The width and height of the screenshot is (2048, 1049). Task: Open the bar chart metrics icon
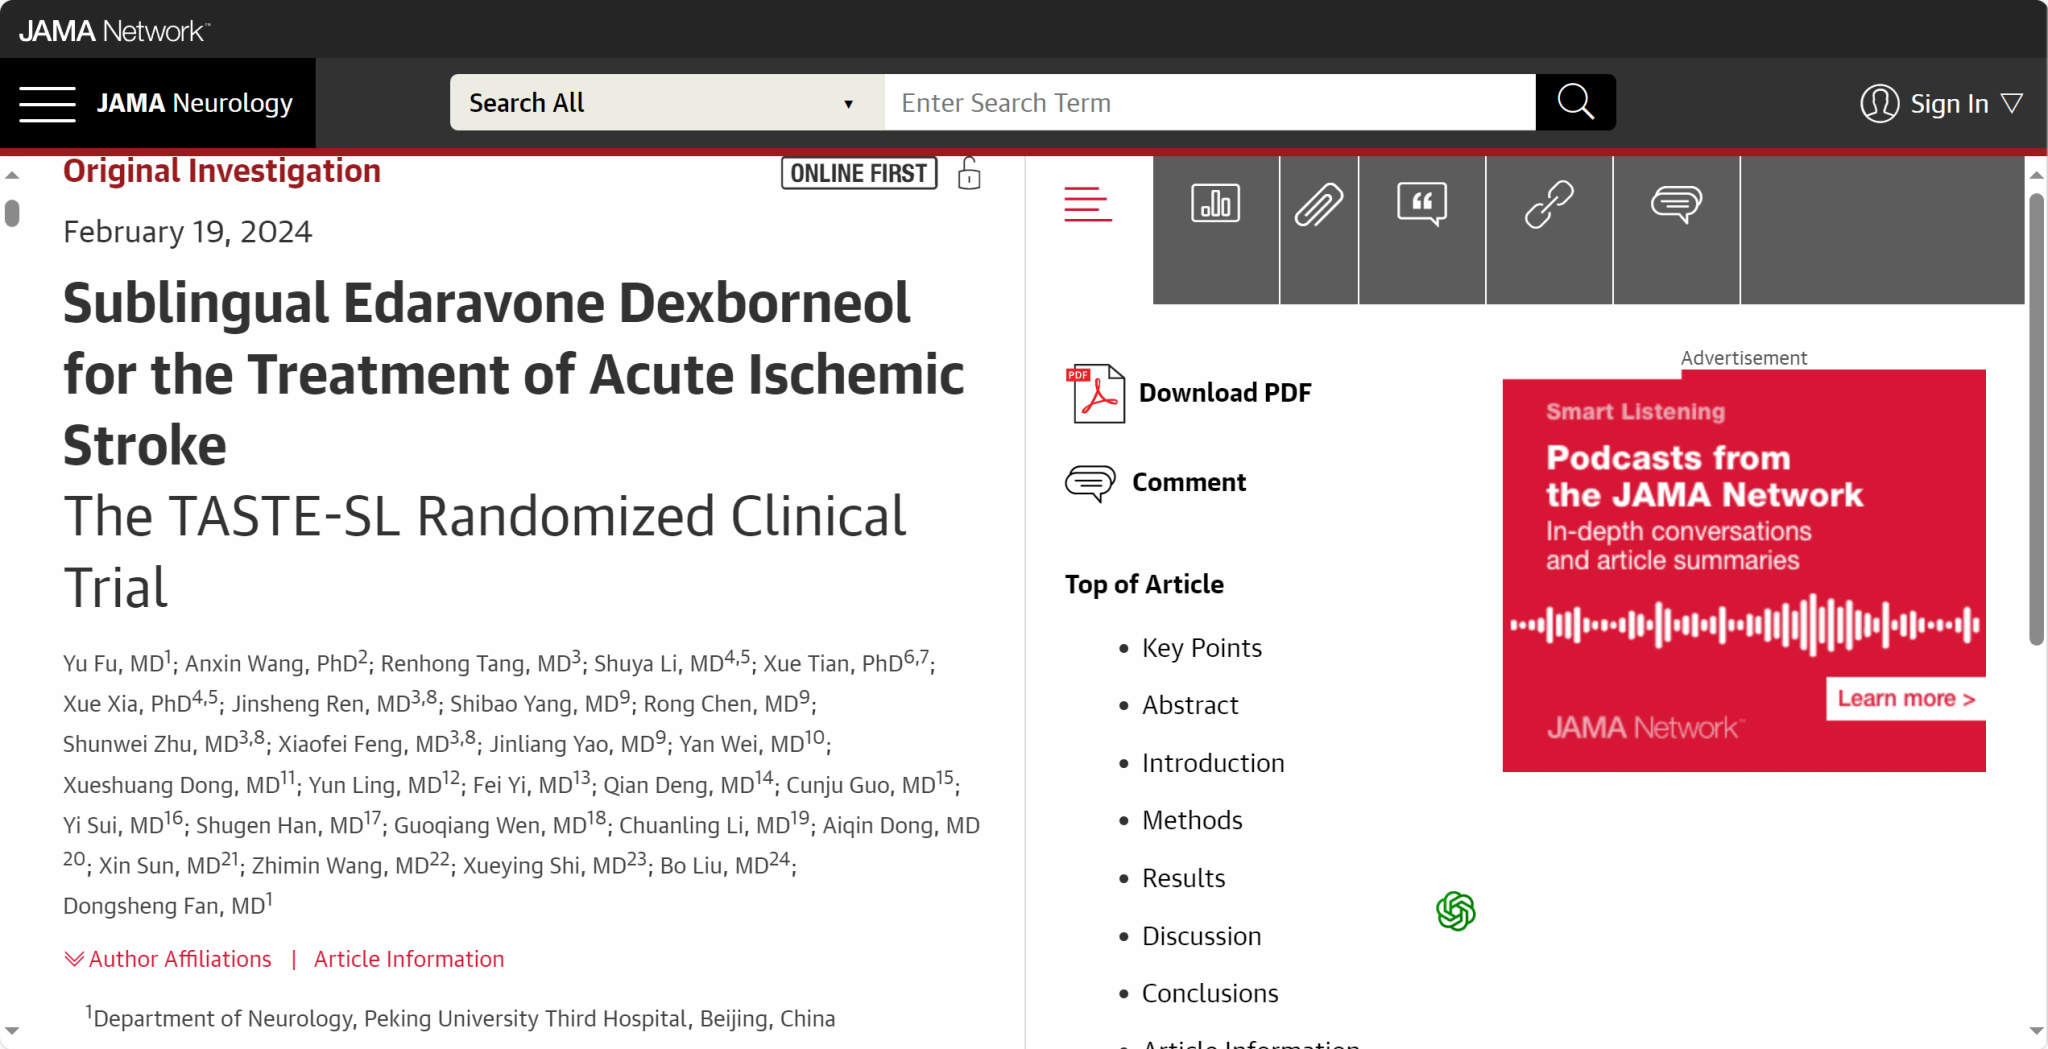tap(1215, 204)
